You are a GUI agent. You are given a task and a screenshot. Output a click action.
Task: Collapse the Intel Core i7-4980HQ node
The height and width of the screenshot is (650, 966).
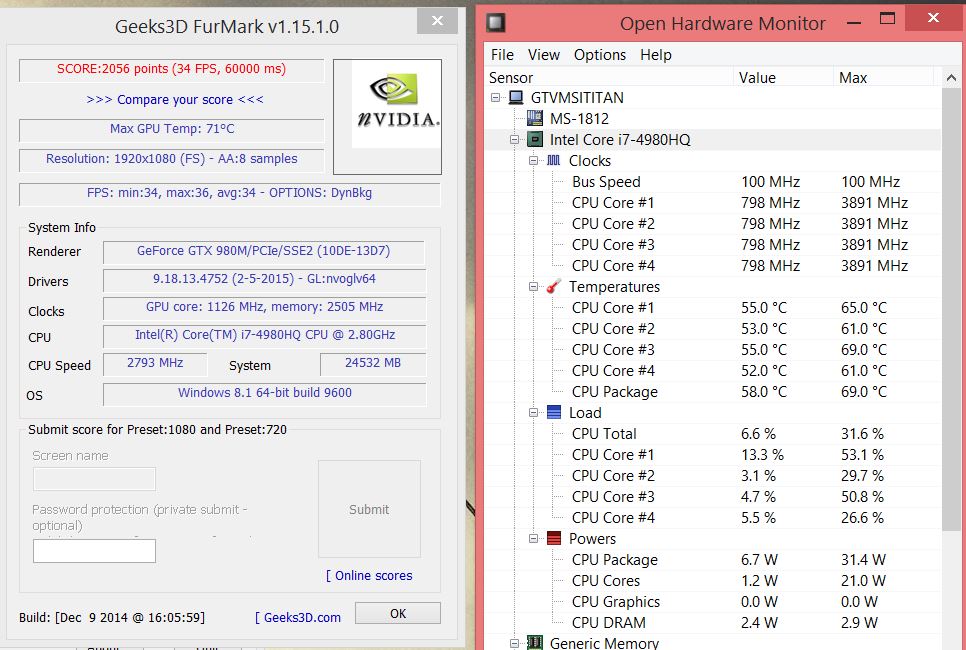point(514,139)
